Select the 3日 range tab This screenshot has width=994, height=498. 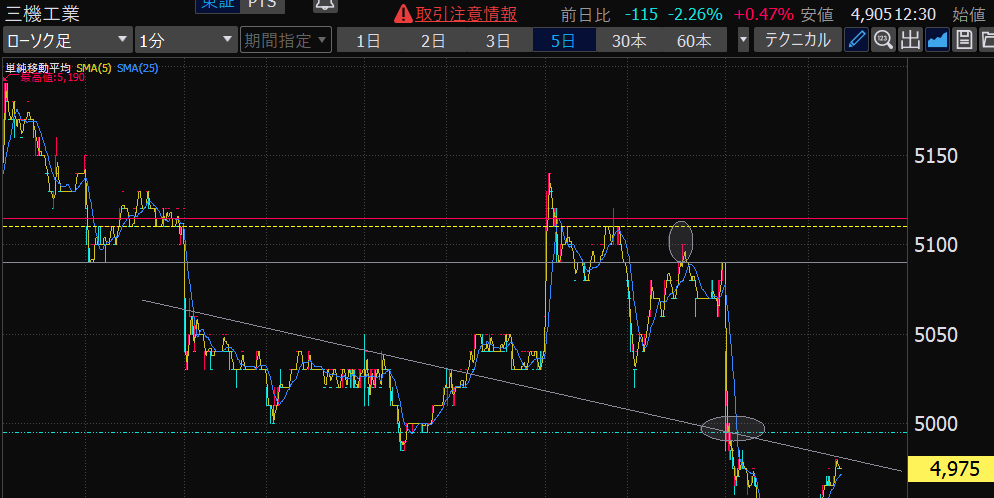pyautogui.click(x=498, y=41)
